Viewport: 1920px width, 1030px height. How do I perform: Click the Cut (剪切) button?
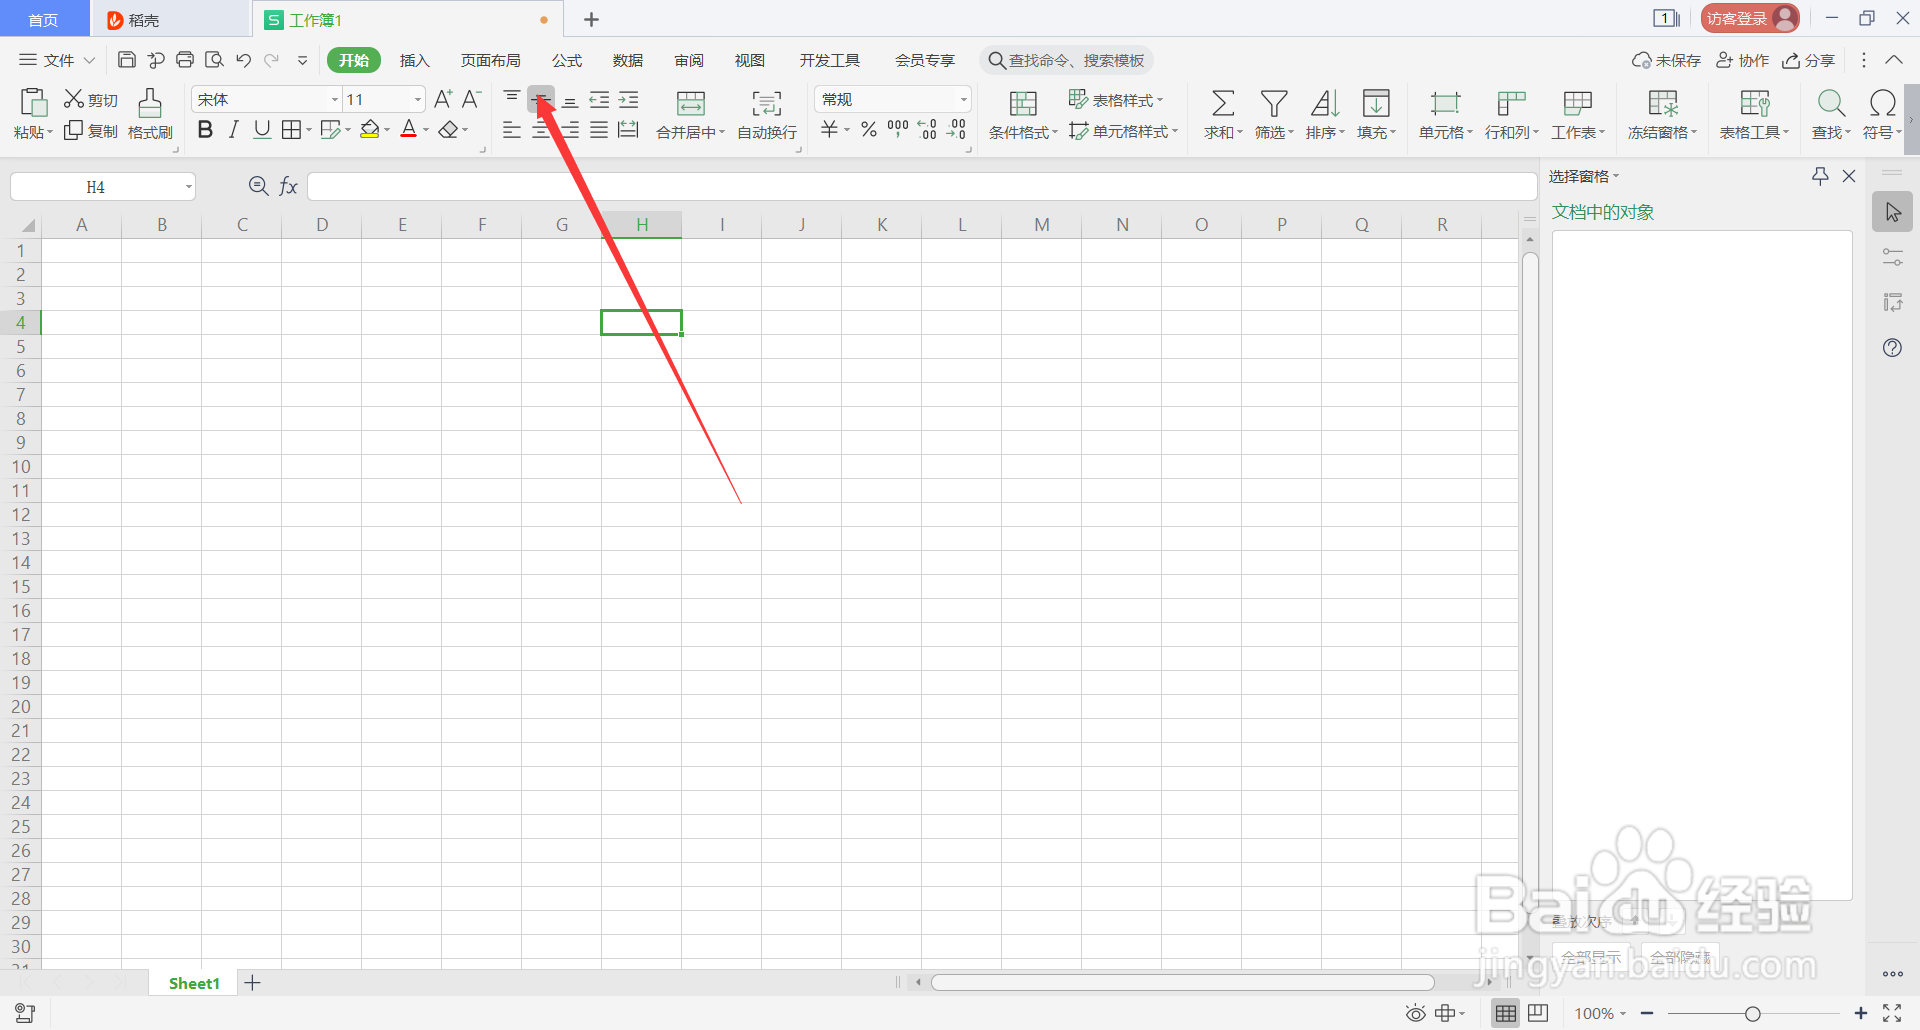91,99
